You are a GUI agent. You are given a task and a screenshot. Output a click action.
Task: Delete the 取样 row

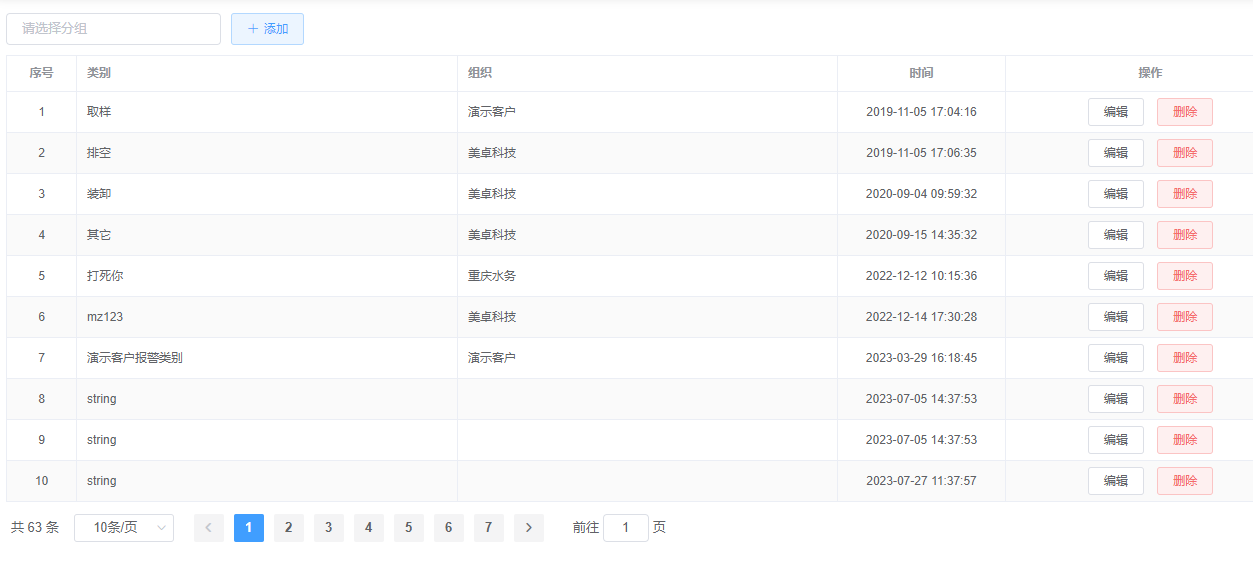[1184, 112]
